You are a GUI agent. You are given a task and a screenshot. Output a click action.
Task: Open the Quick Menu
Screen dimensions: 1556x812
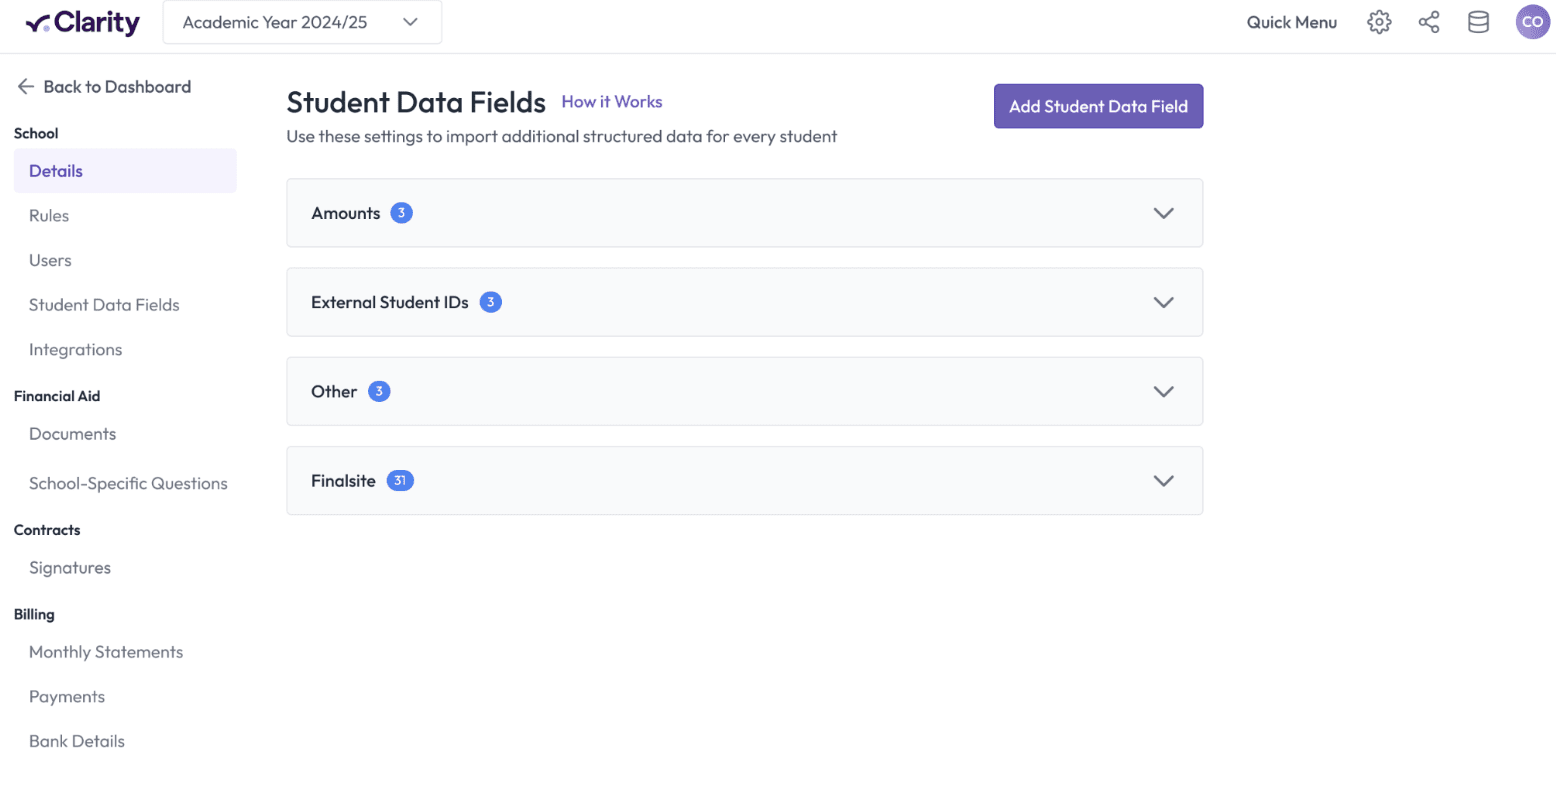coord(1291,21)
